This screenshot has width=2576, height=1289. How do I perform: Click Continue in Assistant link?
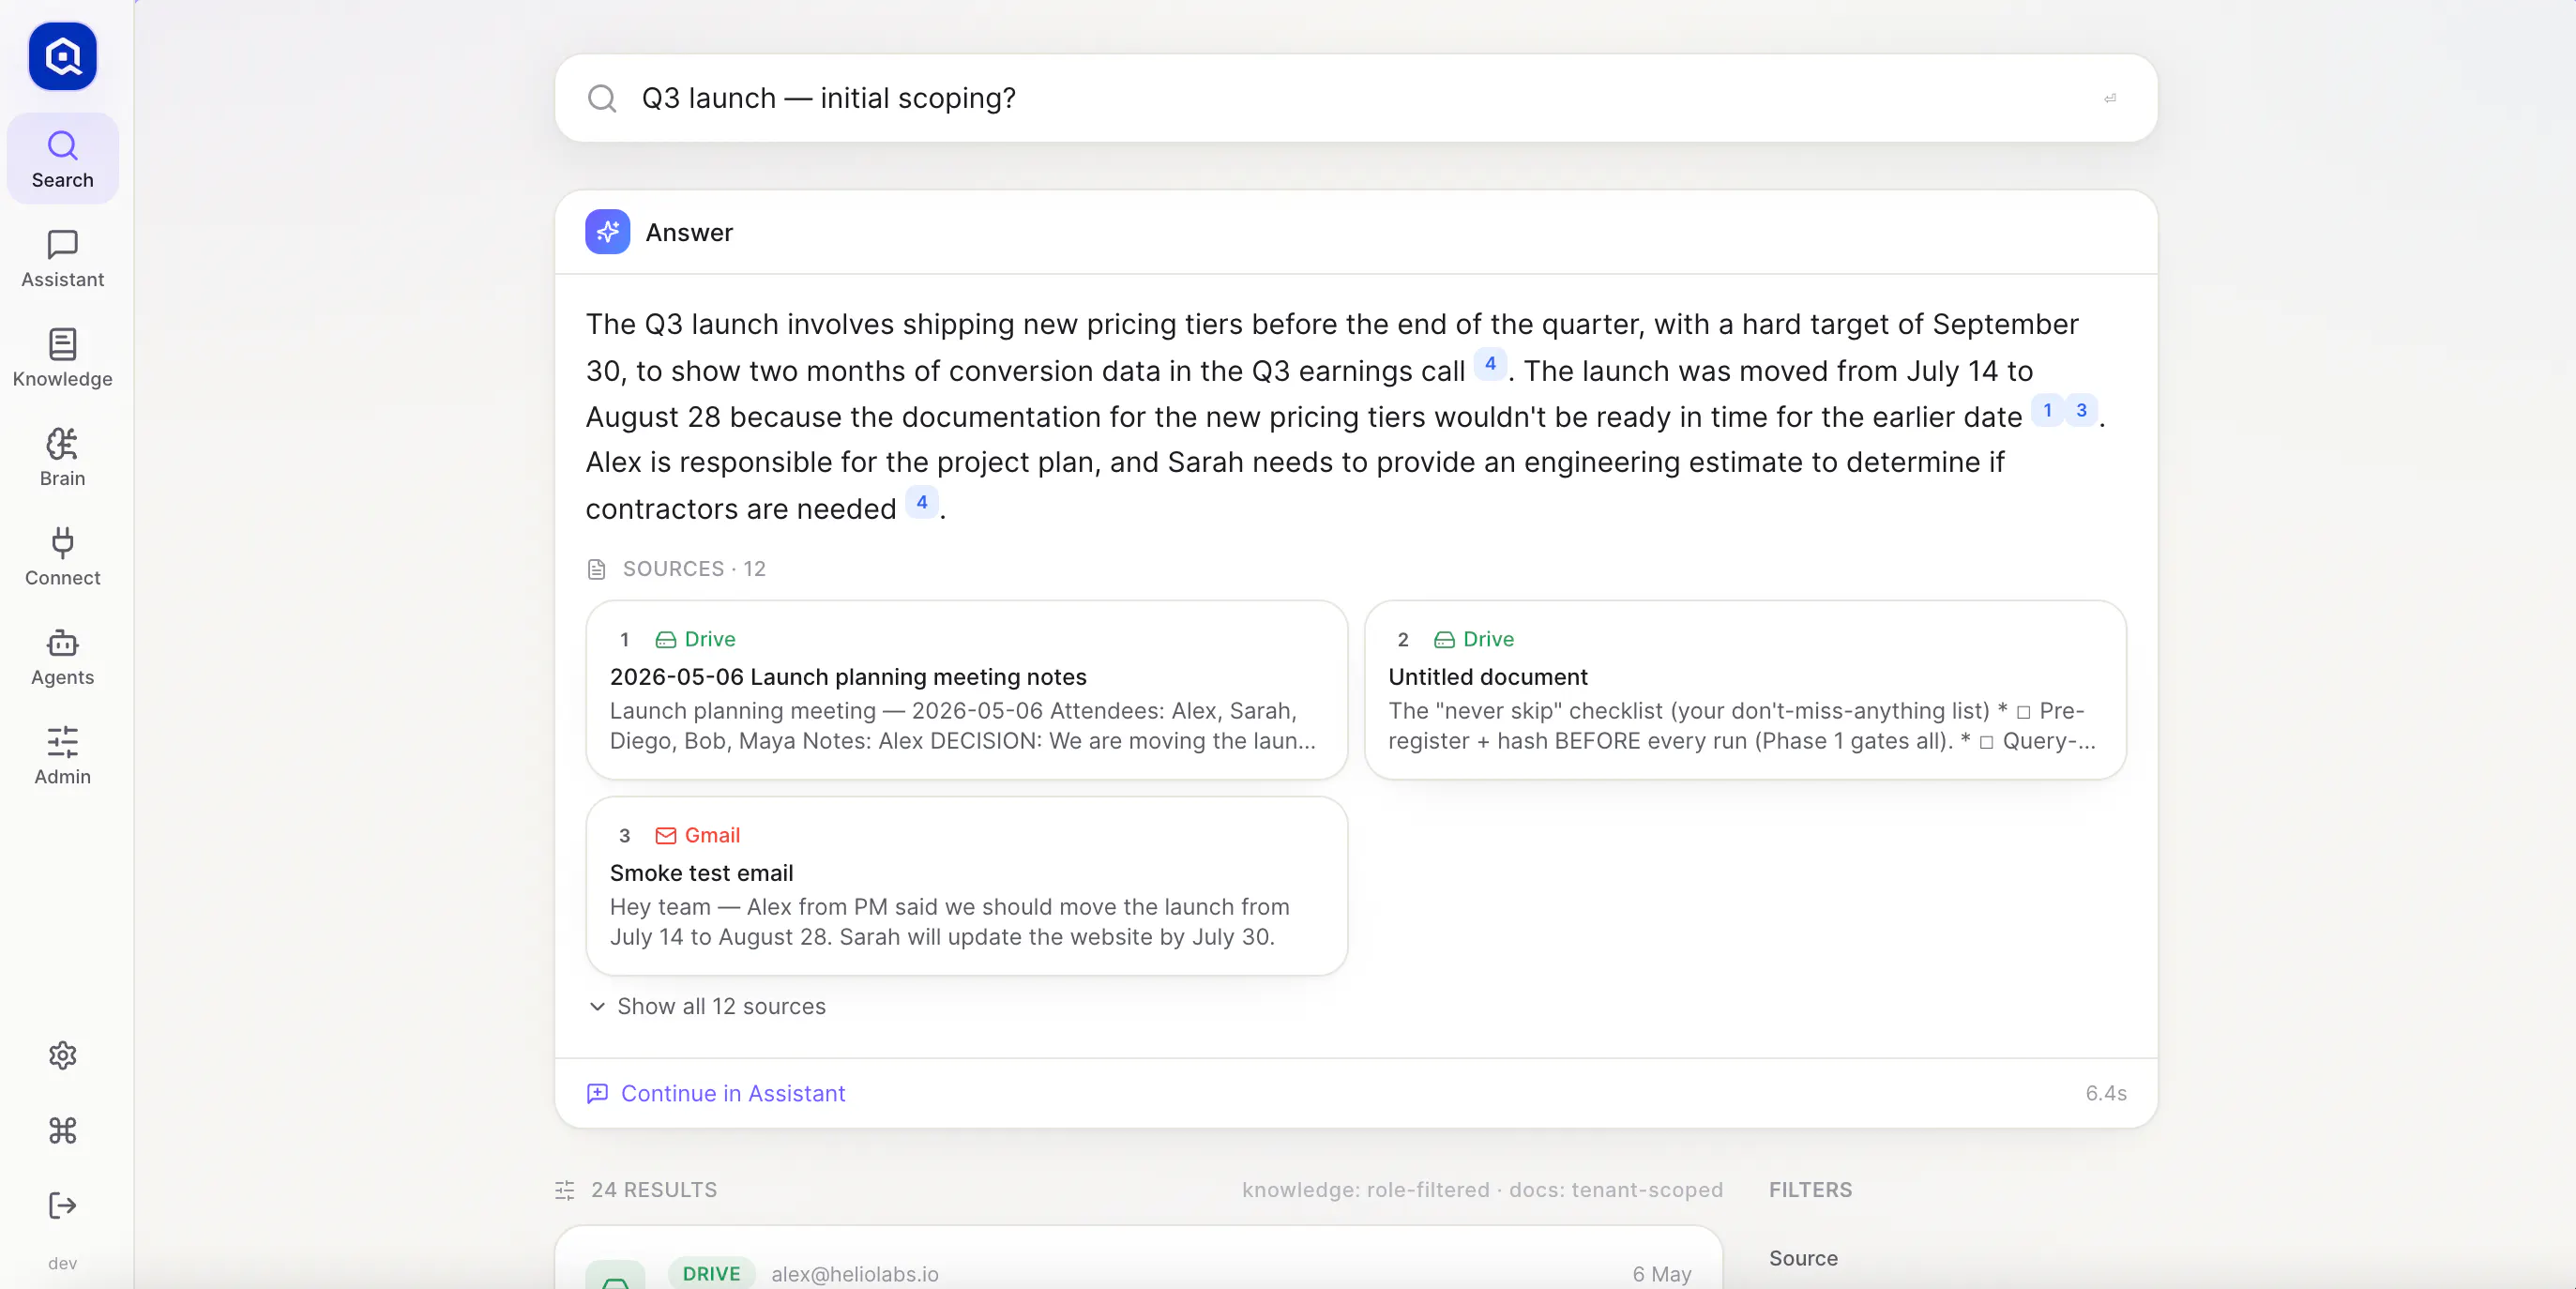pos(716,1093)
